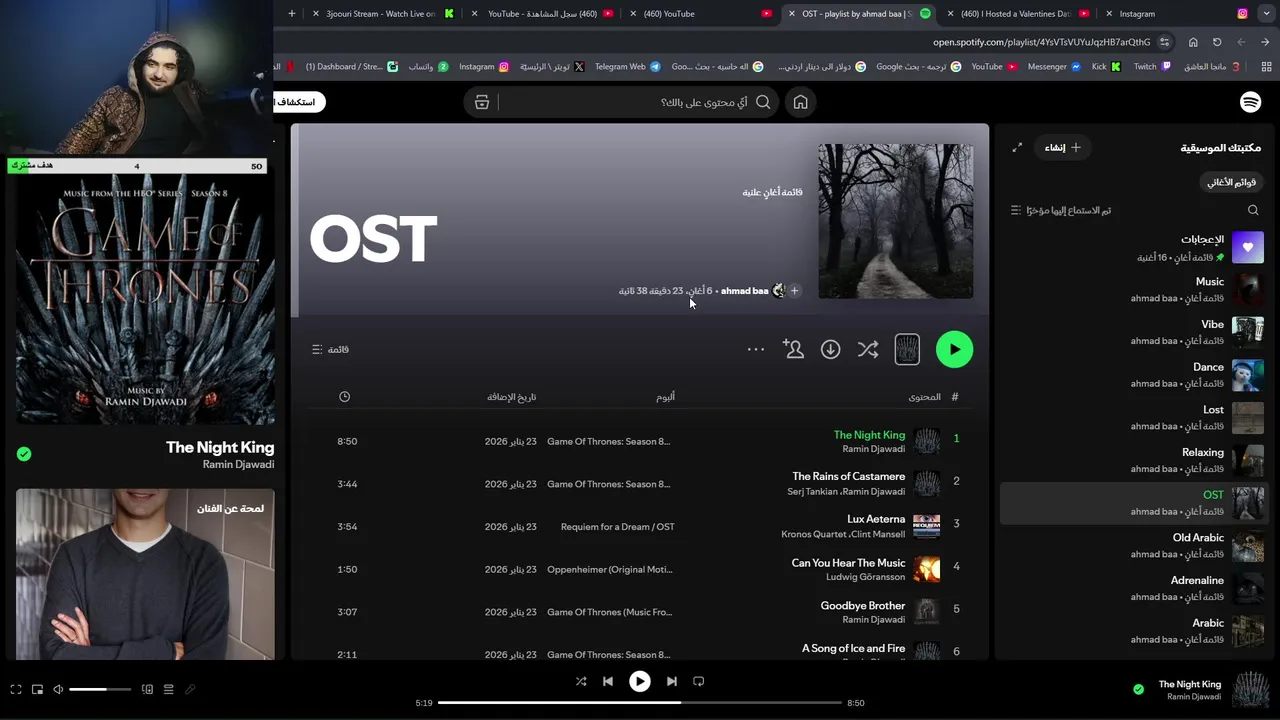Seek in the song progress bar
Viewport: 1280px width, 720px height.
(x=639, y=703)
